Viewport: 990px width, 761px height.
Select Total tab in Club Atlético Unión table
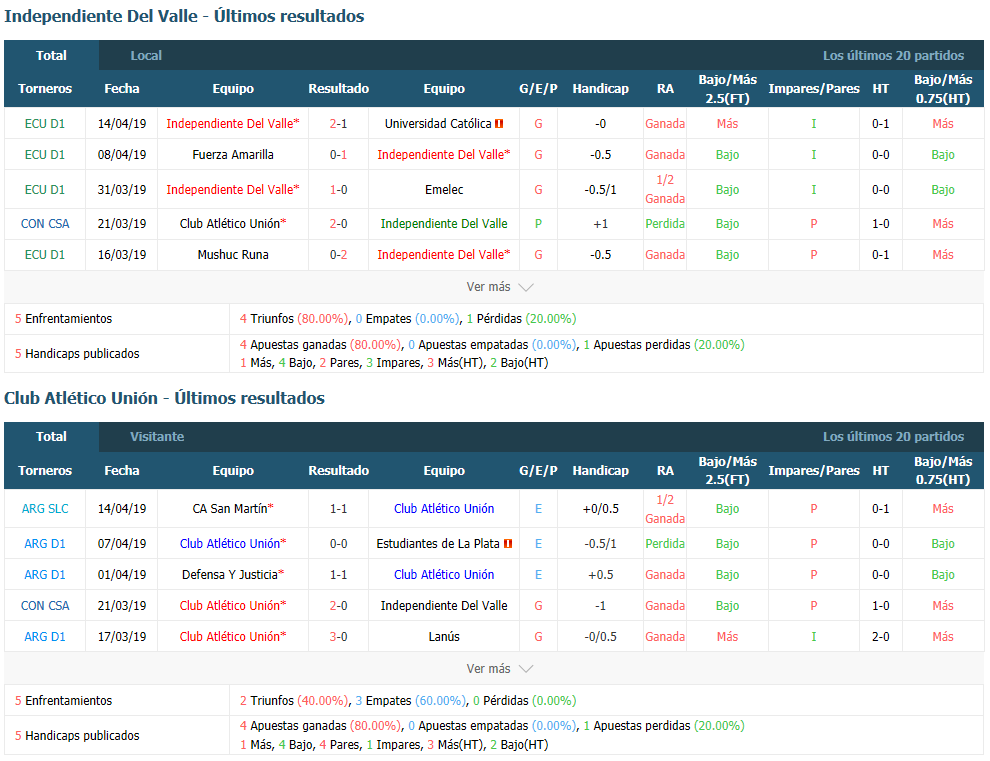[x=51, y=436]
